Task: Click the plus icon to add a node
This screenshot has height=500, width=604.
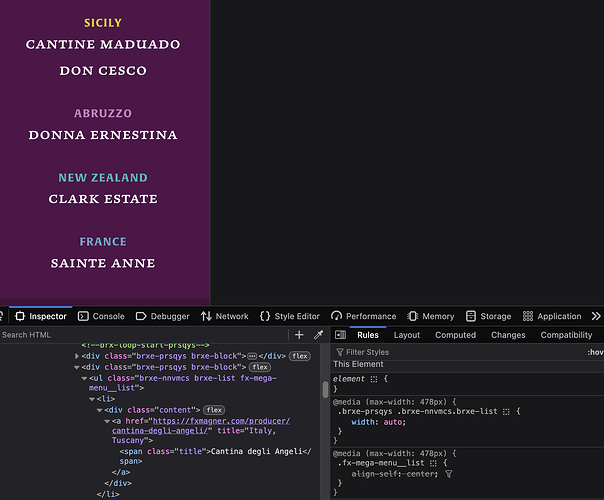Action: [x=298, y=335]
